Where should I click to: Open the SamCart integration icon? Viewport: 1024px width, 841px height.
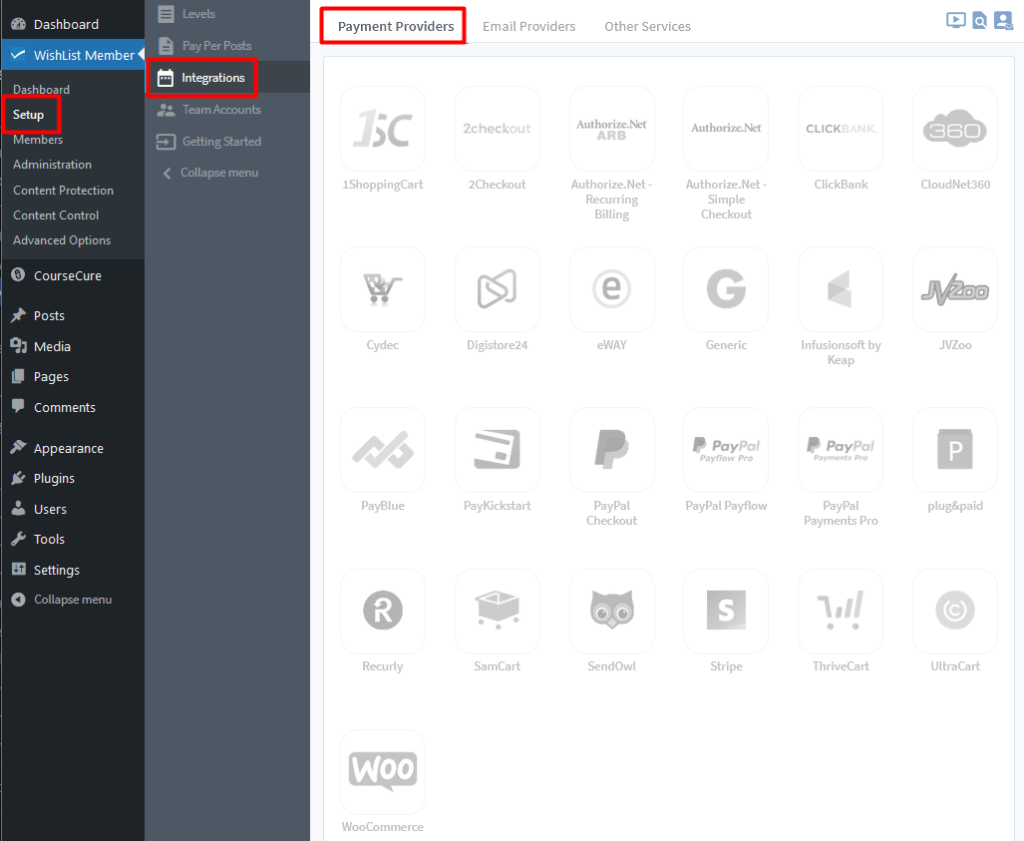497,611
